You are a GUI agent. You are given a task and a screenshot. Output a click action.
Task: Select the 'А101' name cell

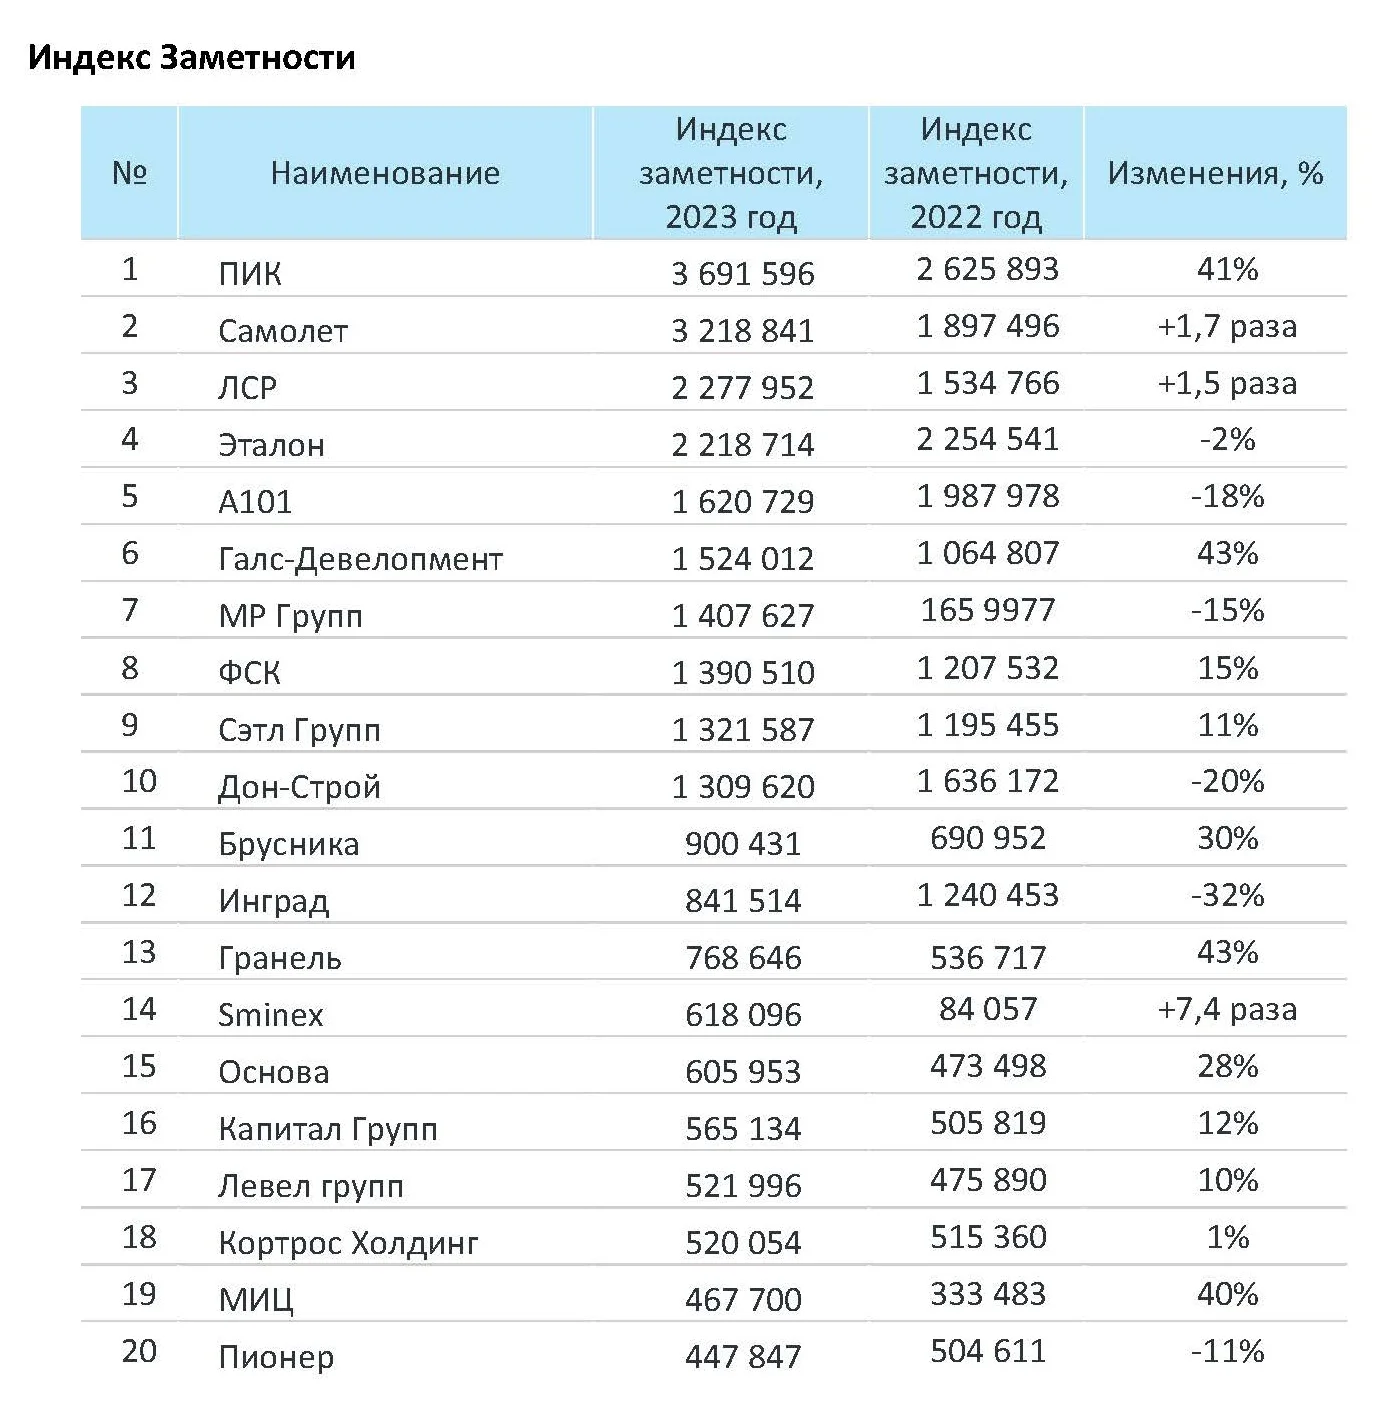tap(255, 501)
